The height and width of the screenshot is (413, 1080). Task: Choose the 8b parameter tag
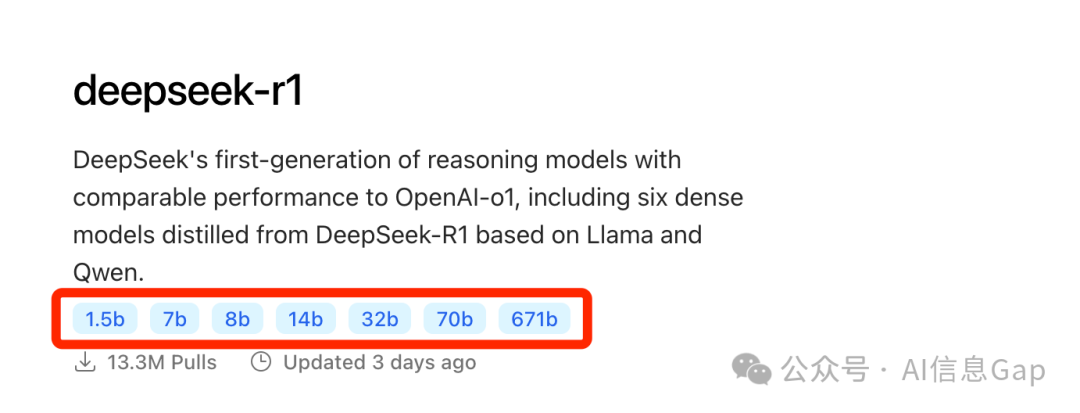(x=237, y=319)
